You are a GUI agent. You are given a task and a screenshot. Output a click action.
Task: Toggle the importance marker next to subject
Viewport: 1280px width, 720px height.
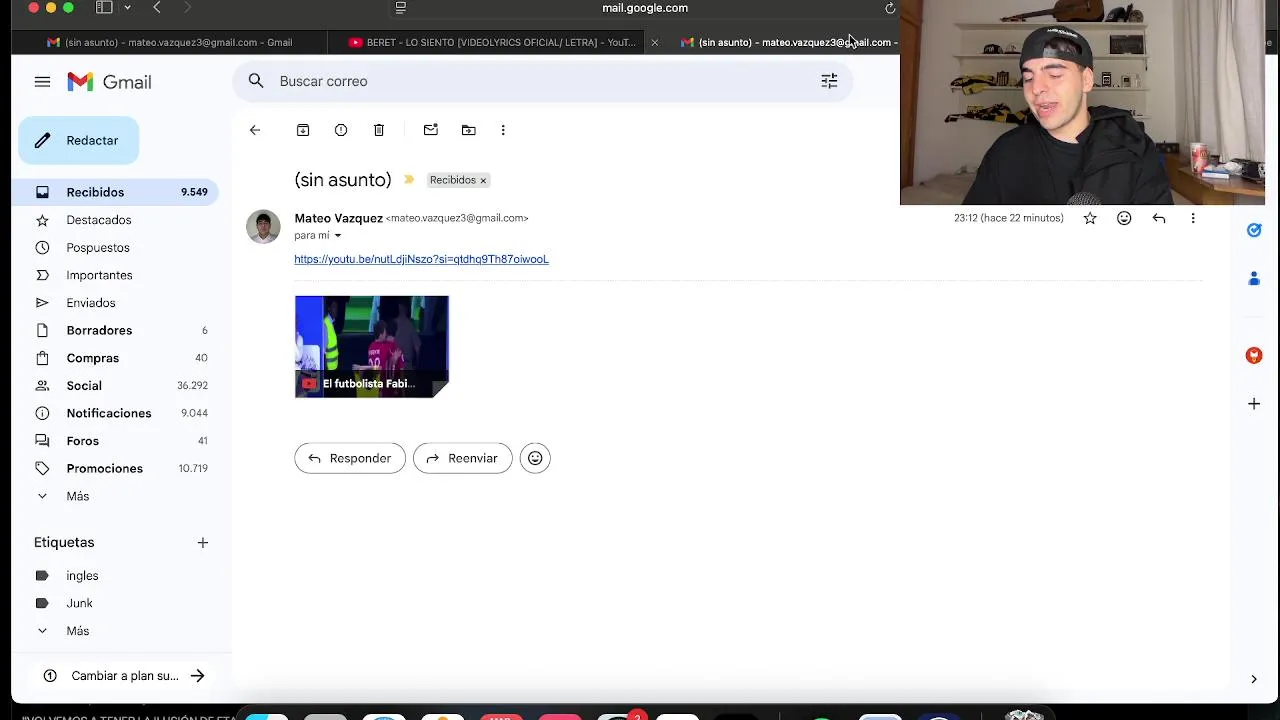tap(409, 180)
